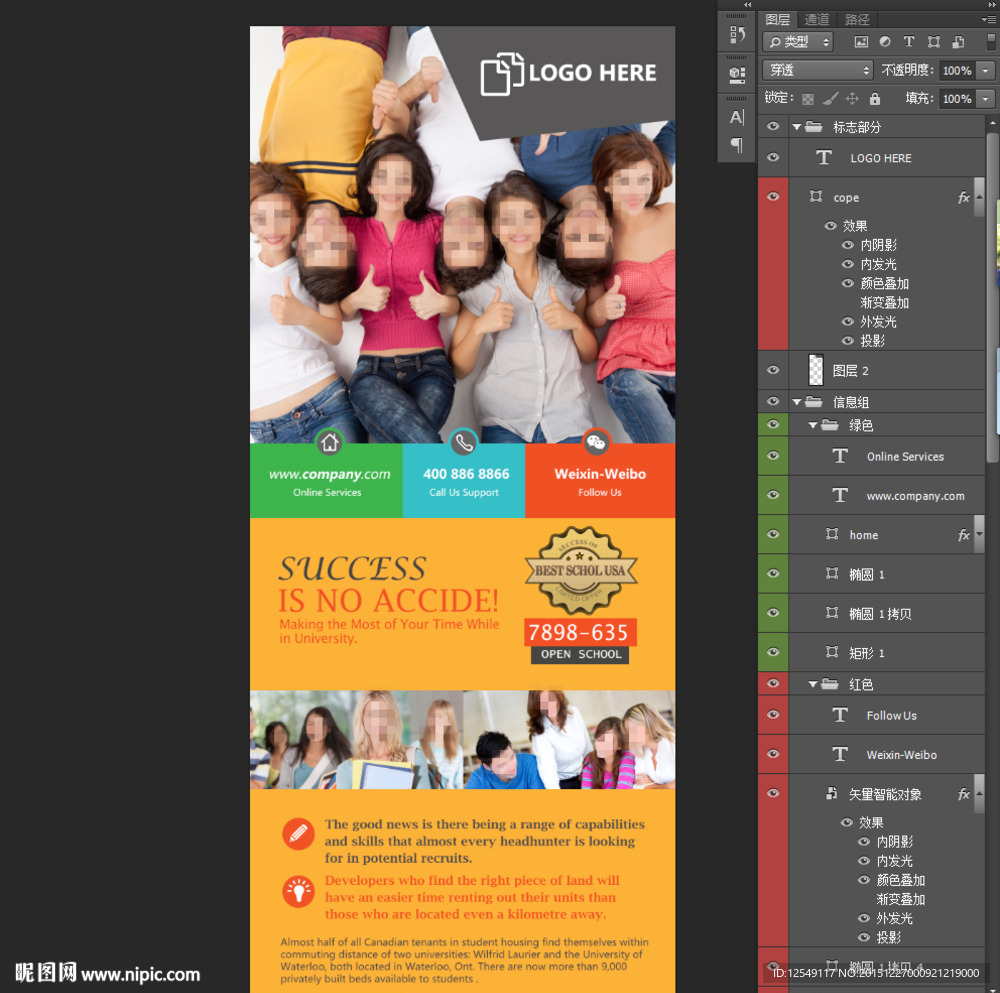Open the Paragraph panel icon

click(737, 145)
